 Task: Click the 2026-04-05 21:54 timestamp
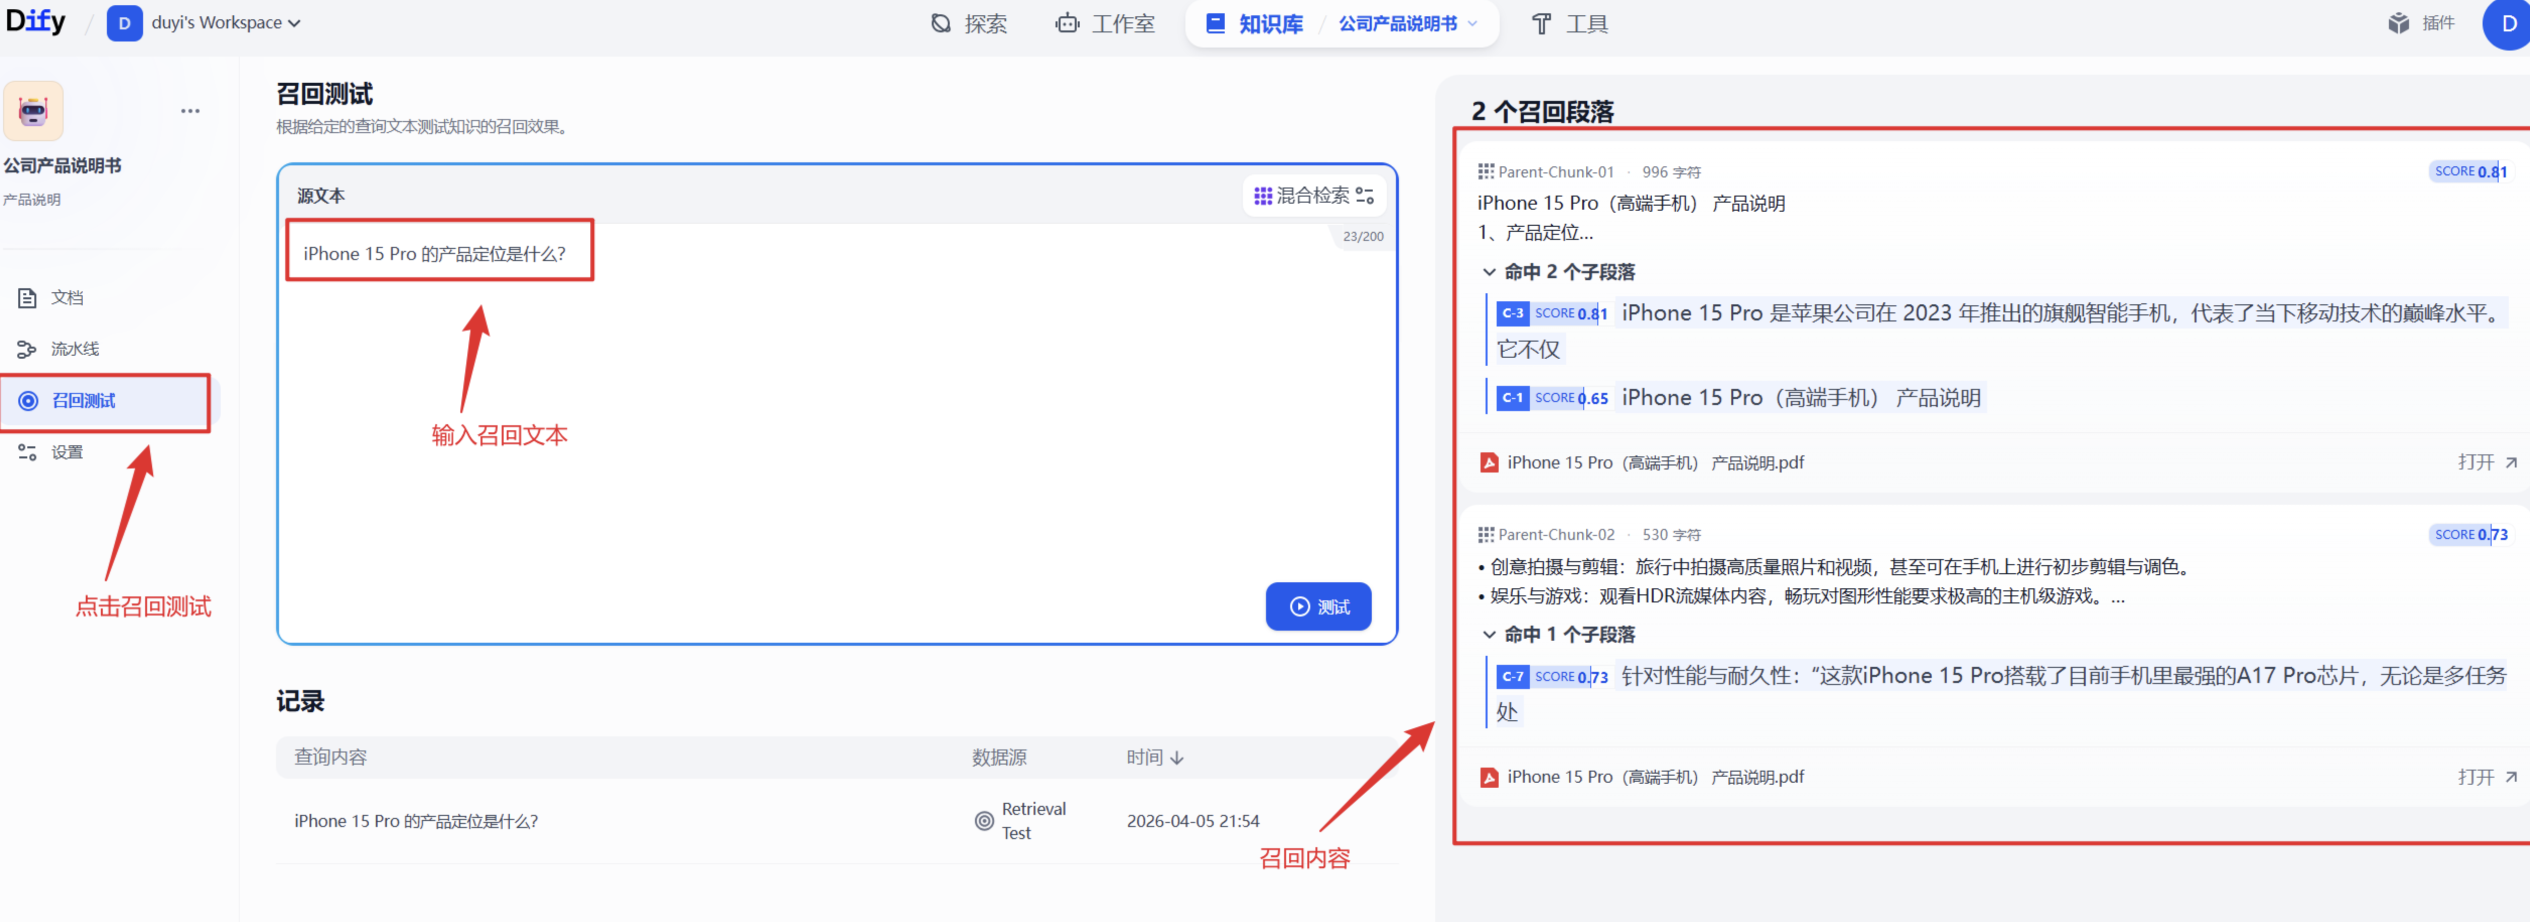[x=1193, y=821]
